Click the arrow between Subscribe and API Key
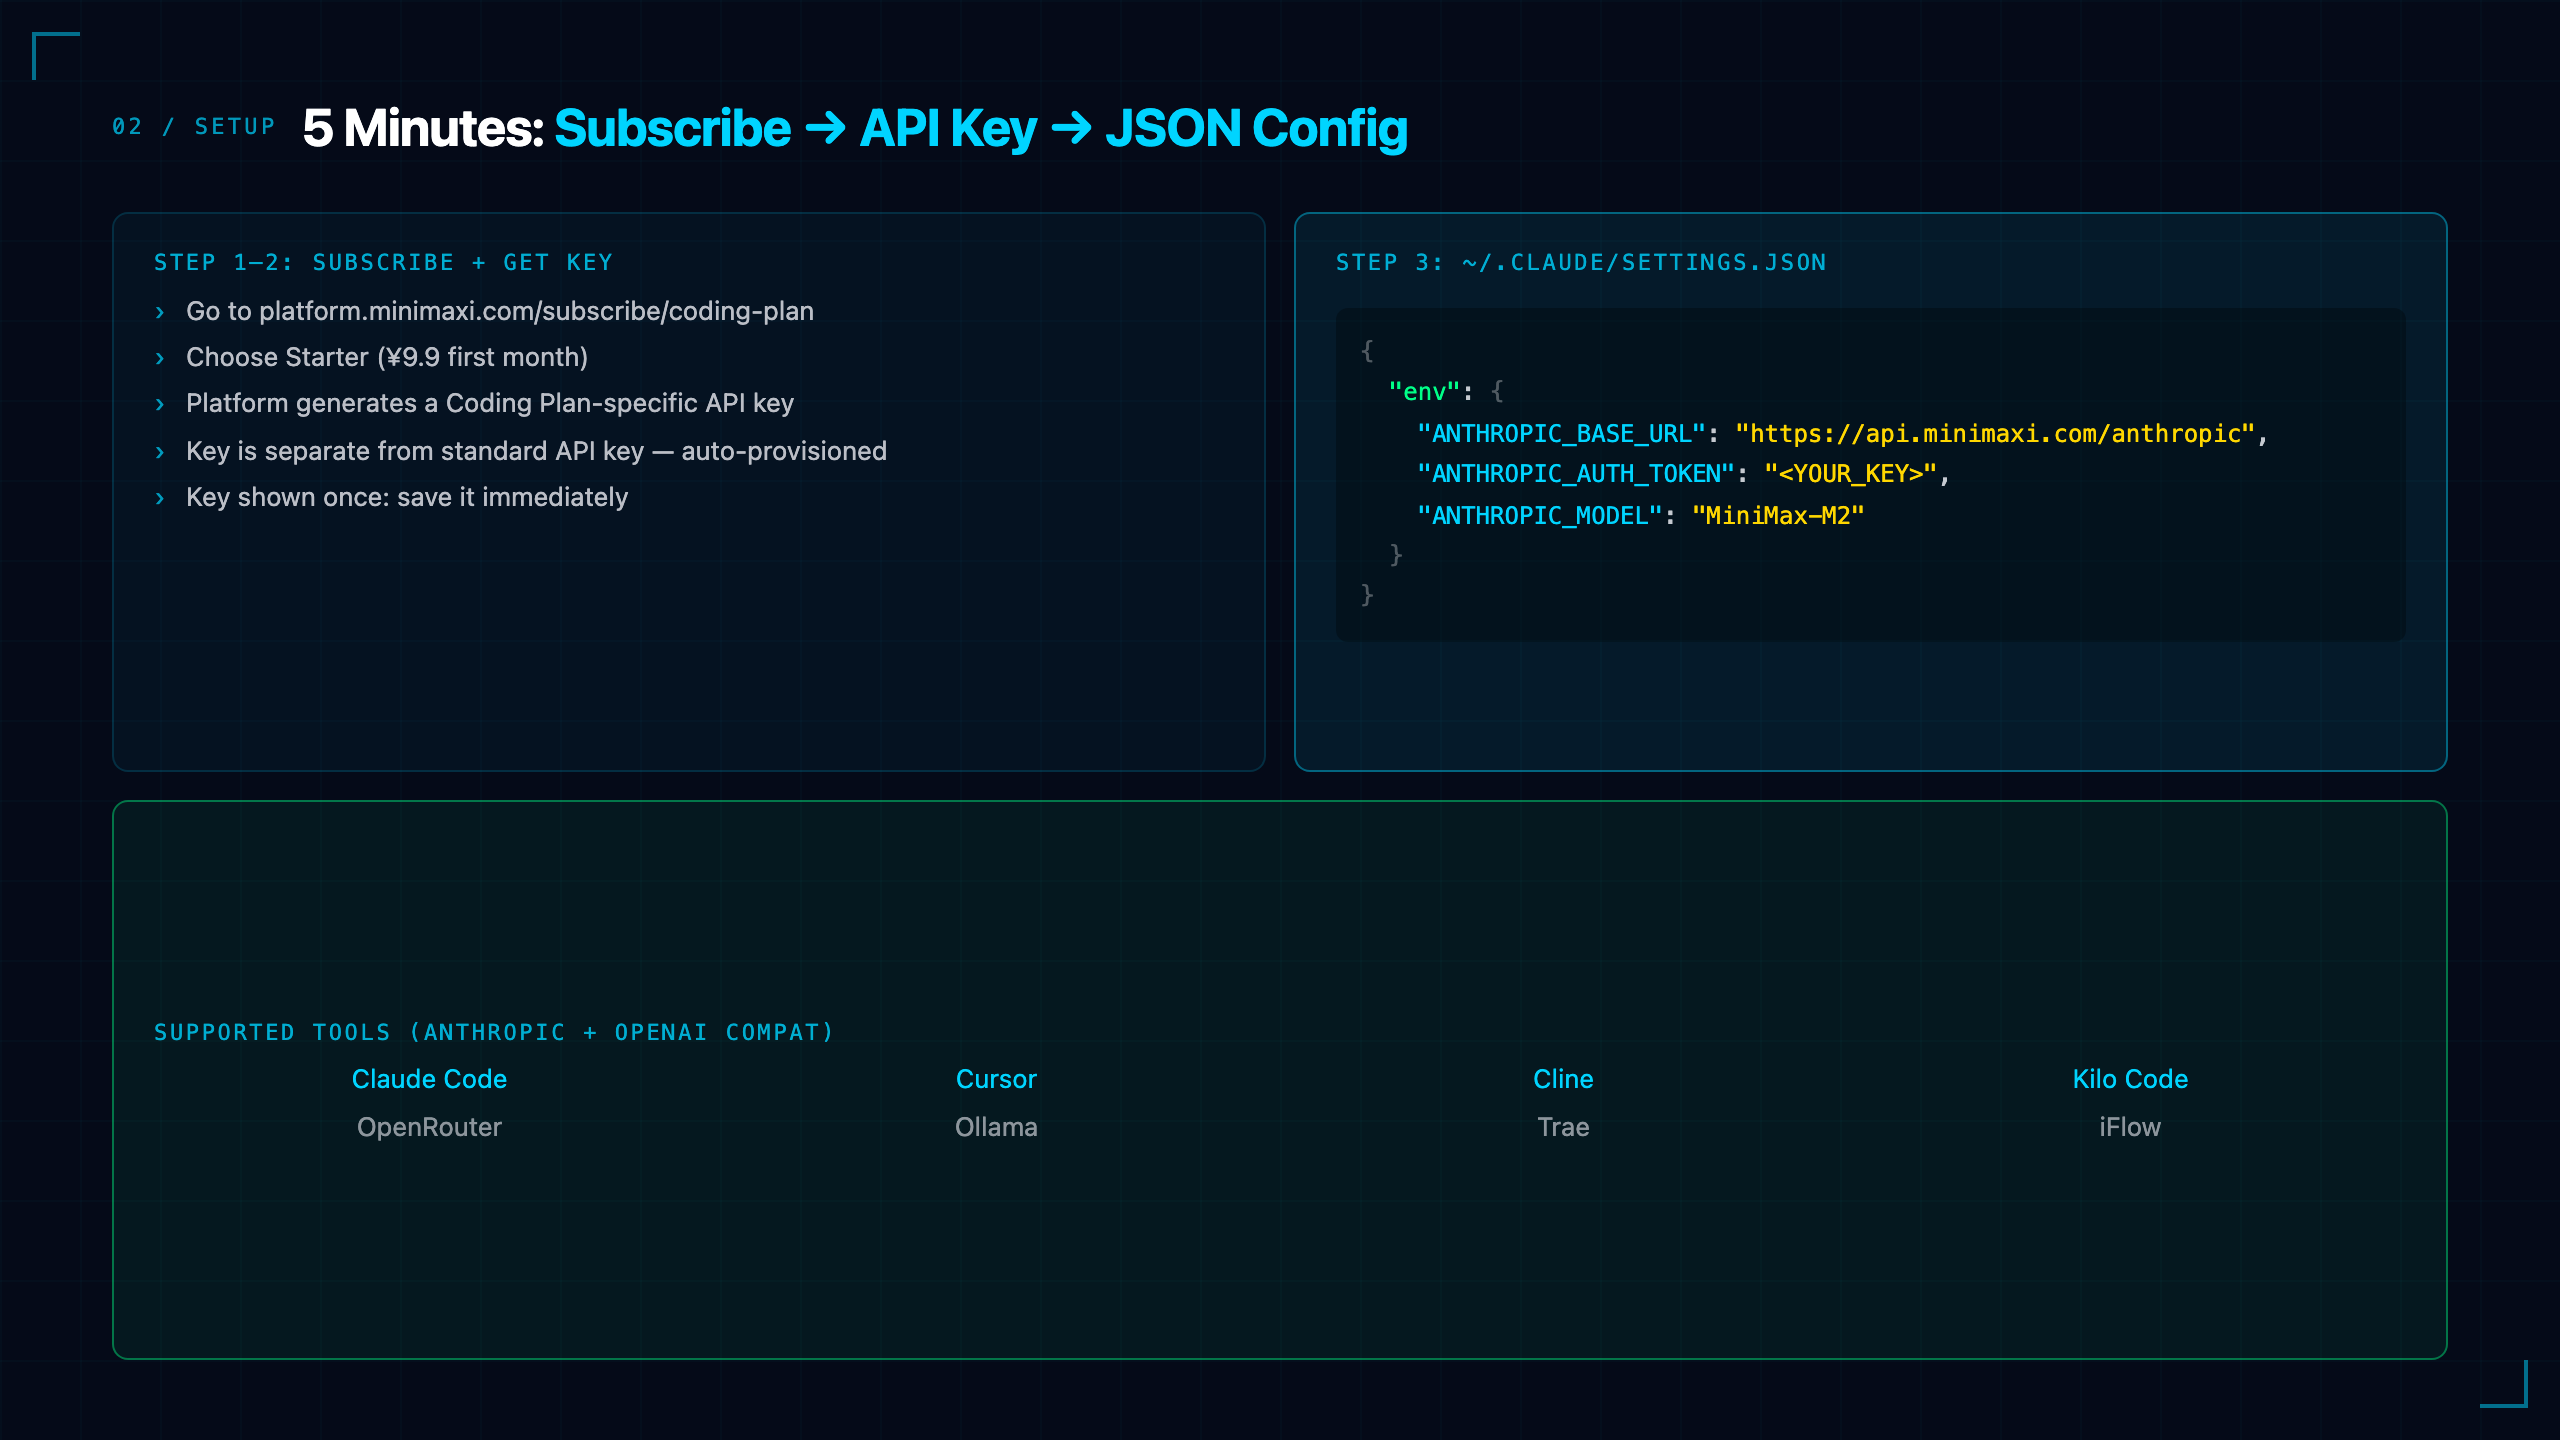2560x1440 pixels. [x=825, y=128]
